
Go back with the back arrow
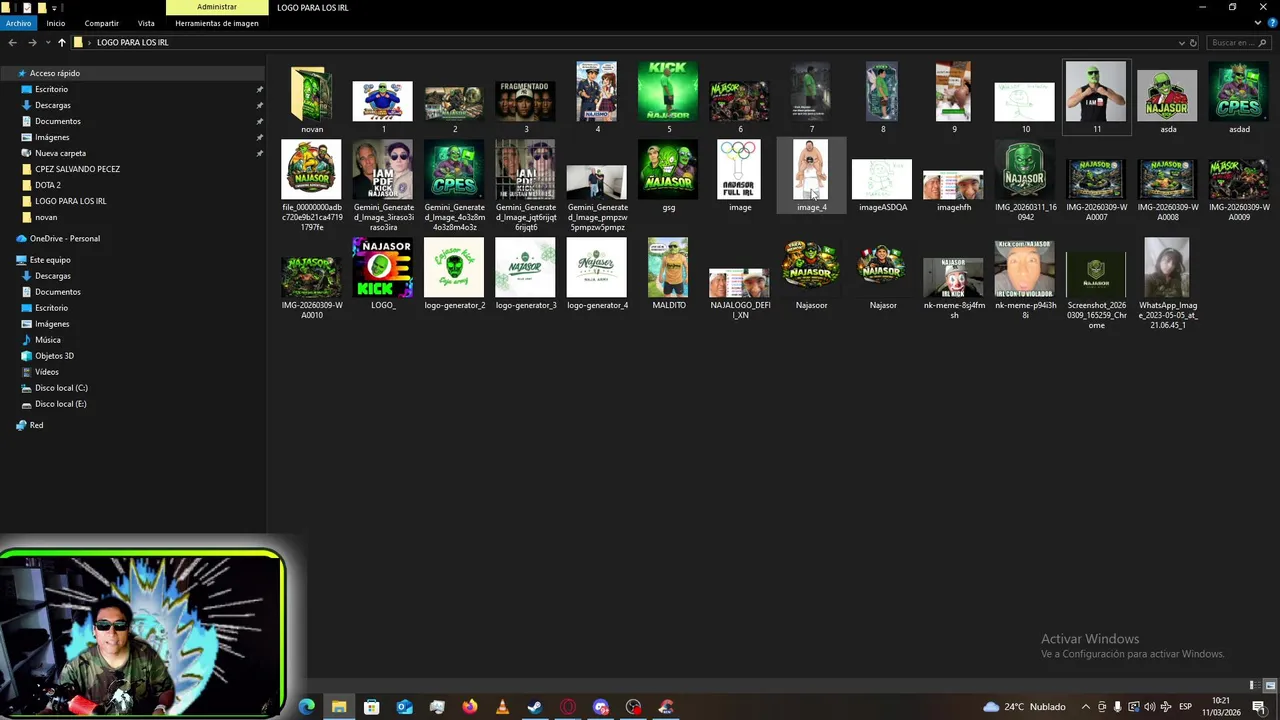12,42
